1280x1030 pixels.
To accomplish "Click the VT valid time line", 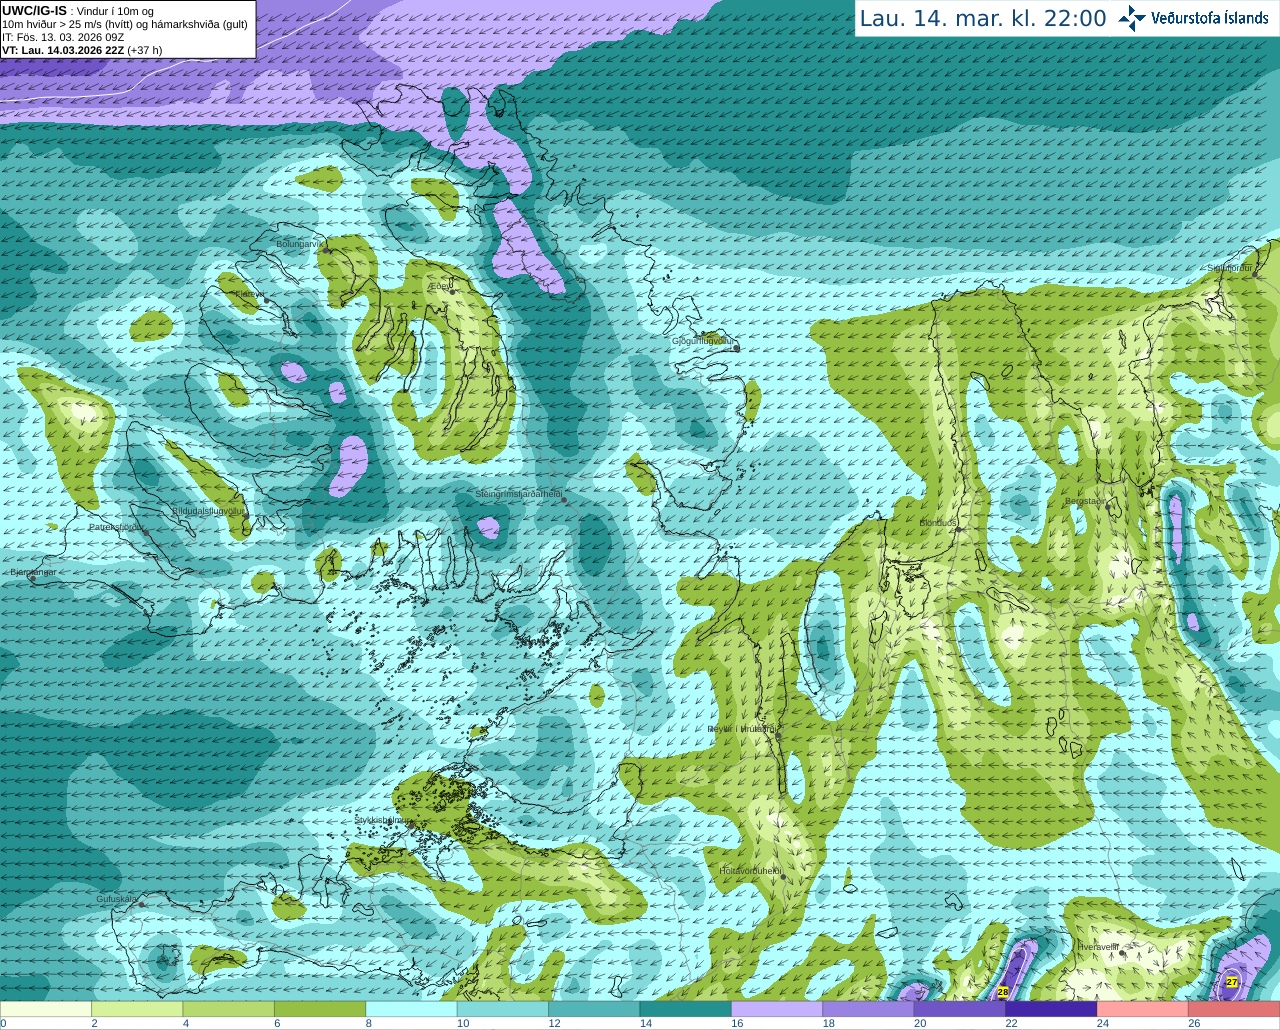I will 82,50.
